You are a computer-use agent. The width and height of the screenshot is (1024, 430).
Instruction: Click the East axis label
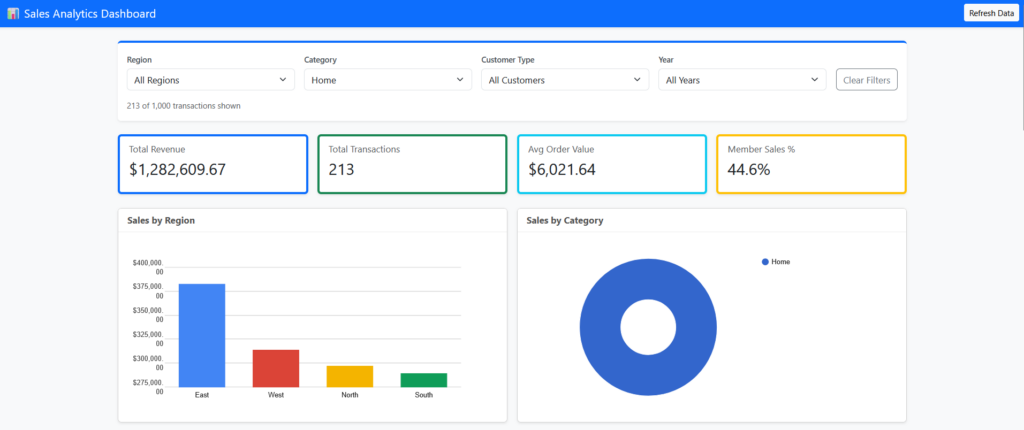coord(202,395)
